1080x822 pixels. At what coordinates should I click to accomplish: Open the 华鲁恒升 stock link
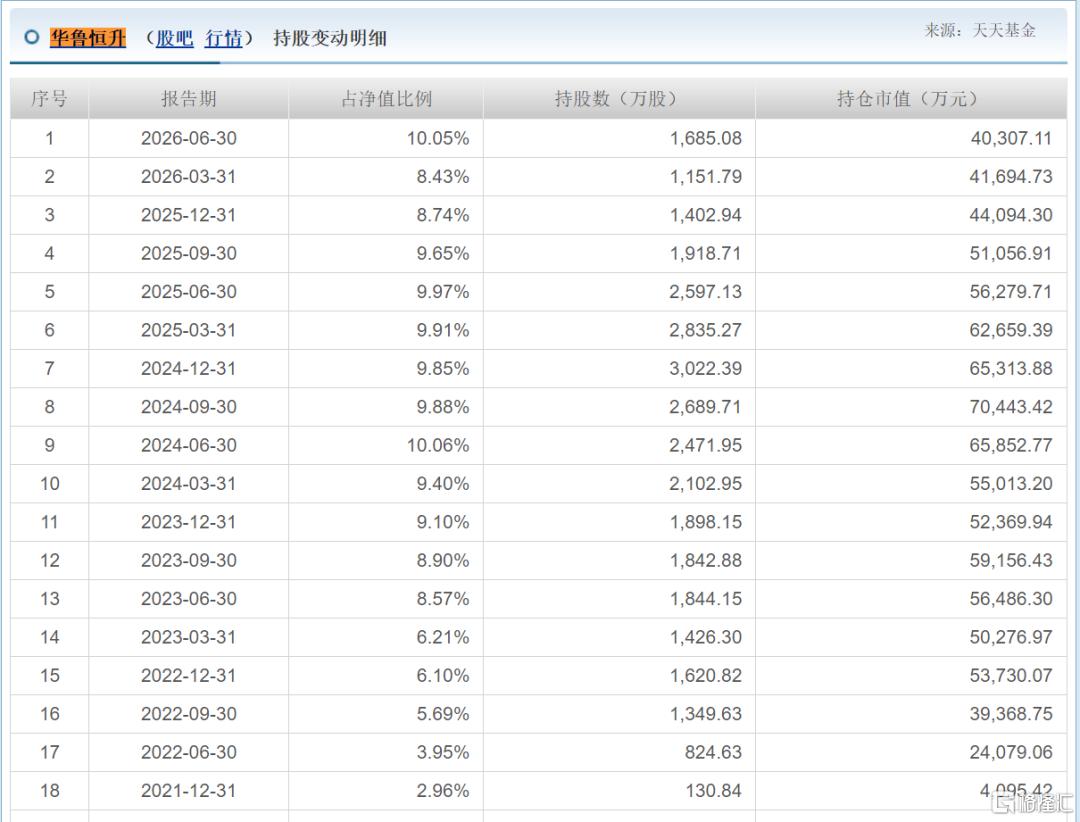pos(87,38)
